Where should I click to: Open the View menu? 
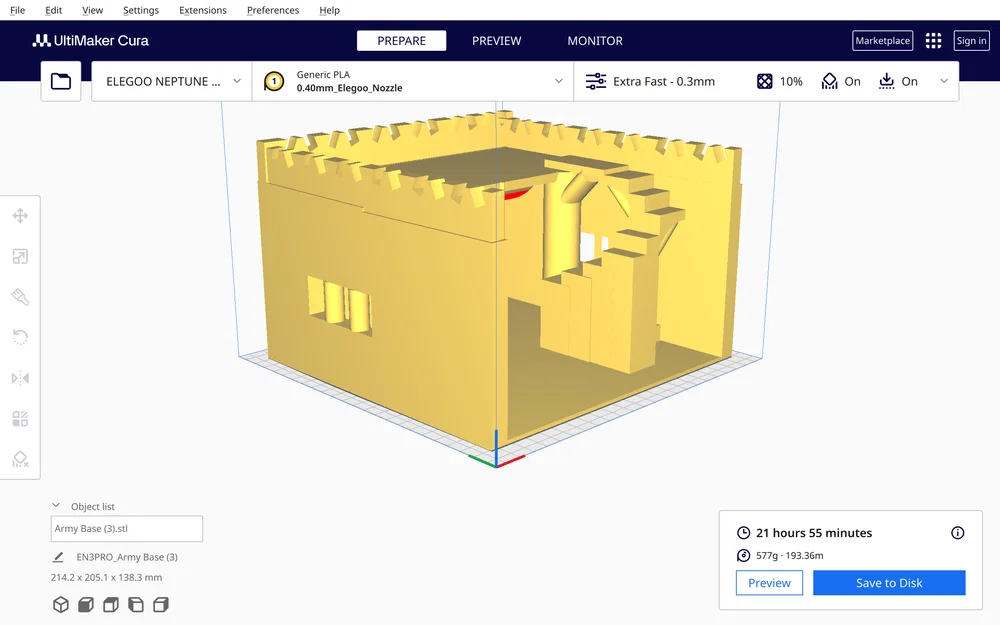(92, 10)
